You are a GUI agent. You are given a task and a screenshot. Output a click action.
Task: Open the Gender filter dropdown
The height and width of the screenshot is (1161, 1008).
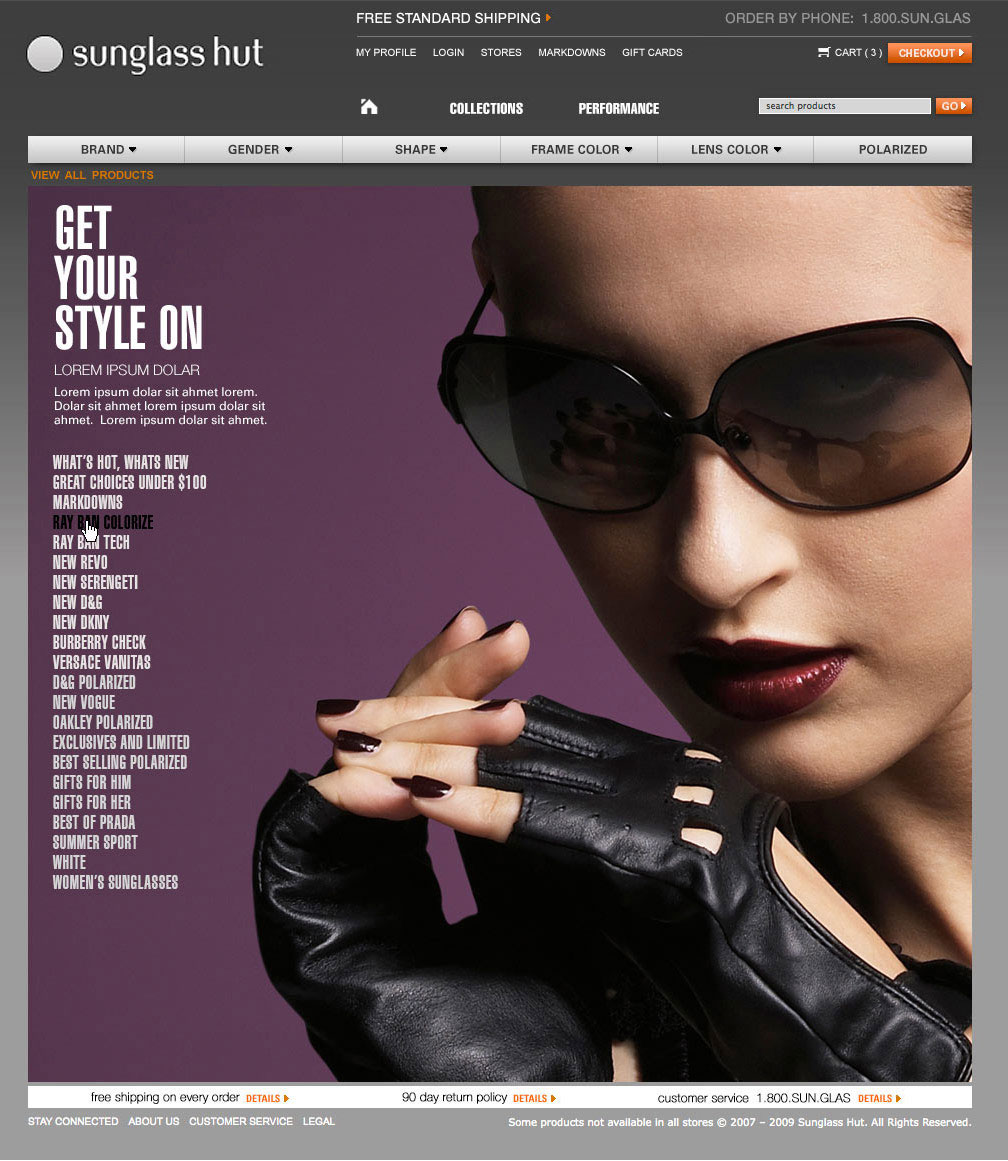[x=261, y=150]
